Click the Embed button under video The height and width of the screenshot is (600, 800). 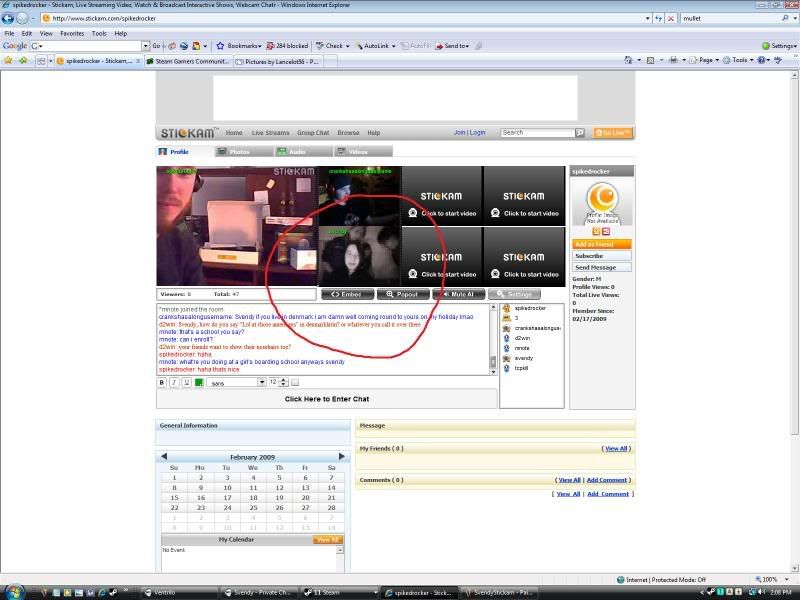[347, 294]
